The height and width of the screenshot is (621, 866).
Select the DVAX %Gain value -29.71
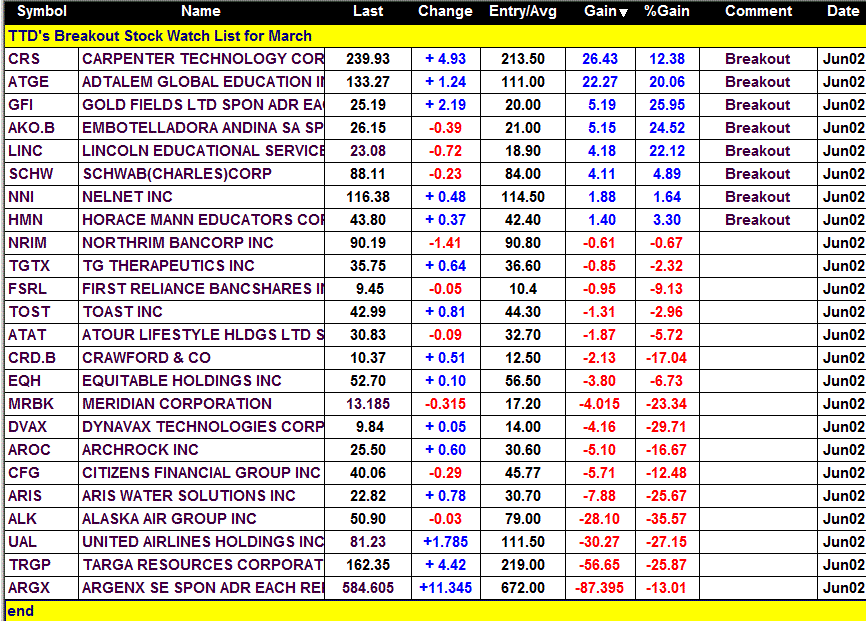(665, 427)
